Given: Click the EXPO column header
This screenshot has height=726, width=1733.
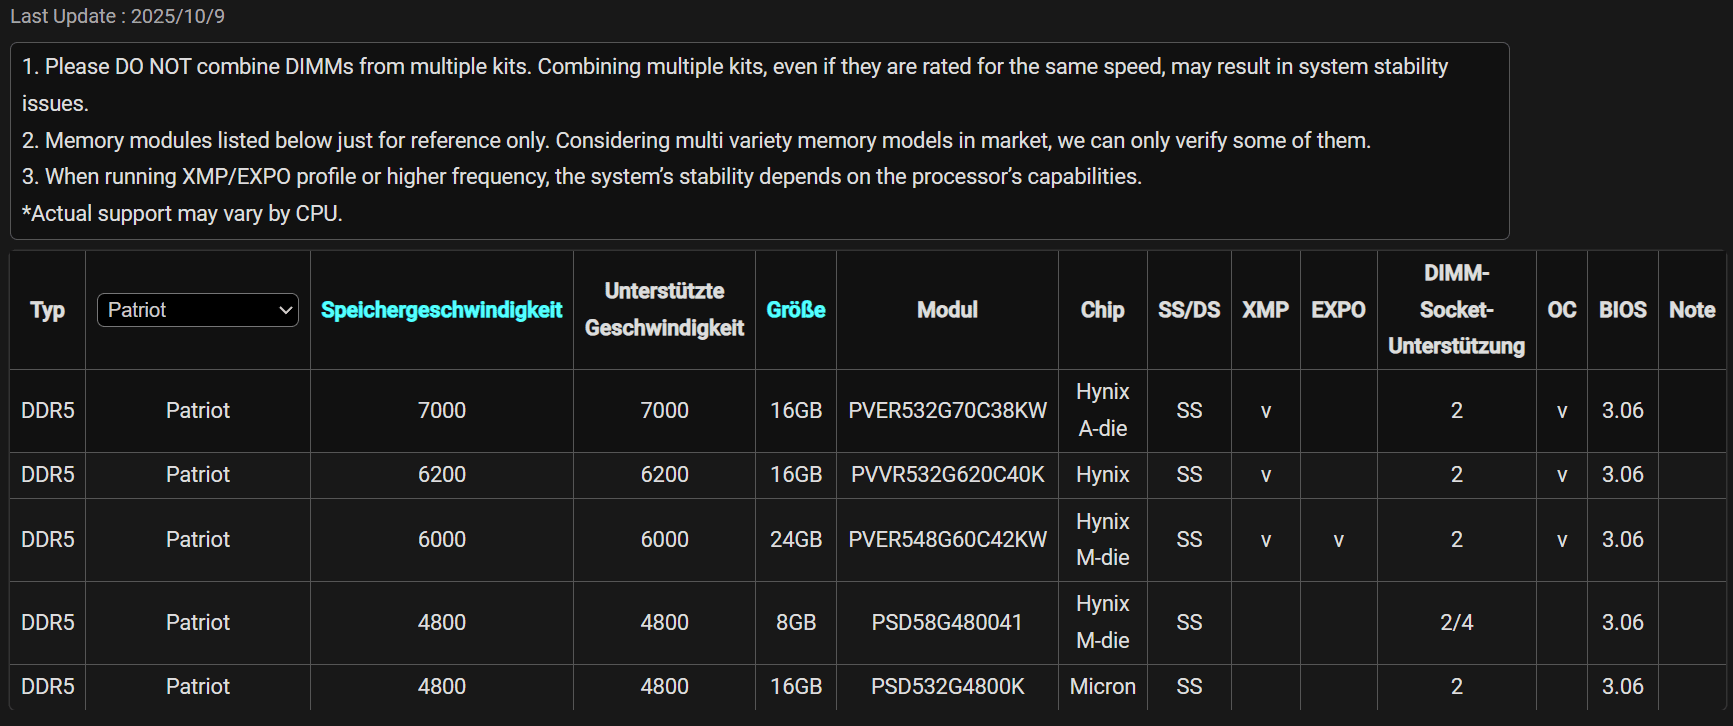Looking at the screenshot, I should click(x=1338, y=310).
